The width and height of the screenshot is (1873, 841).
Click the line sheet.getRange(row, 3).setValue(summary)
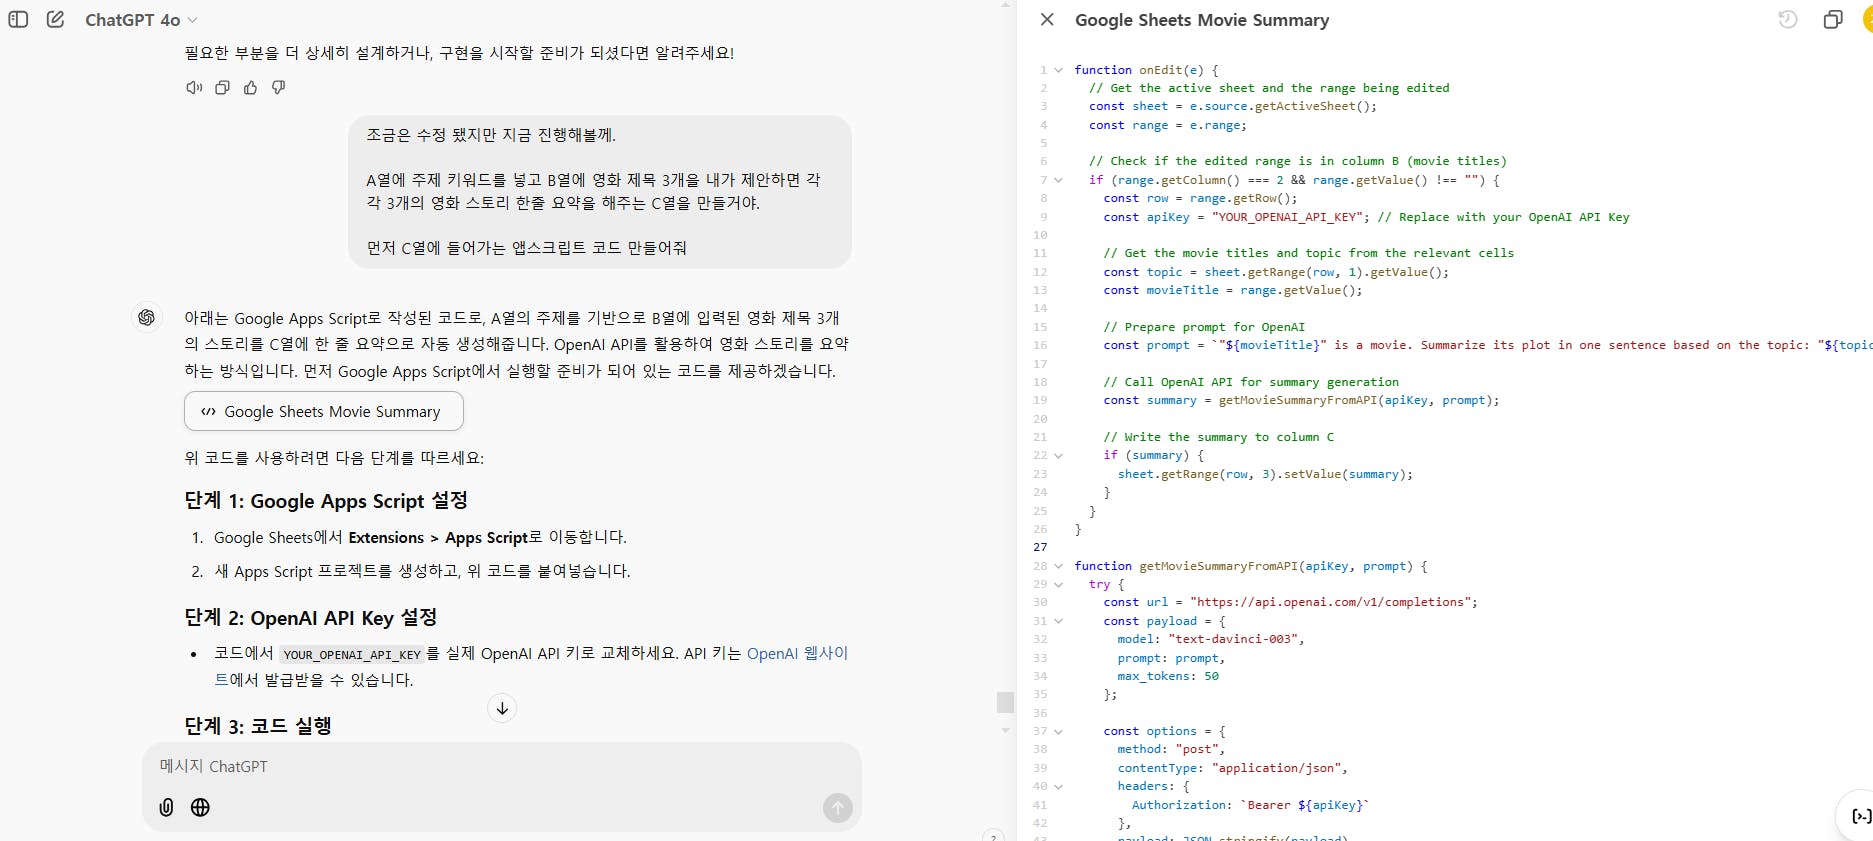(1265, 474)
